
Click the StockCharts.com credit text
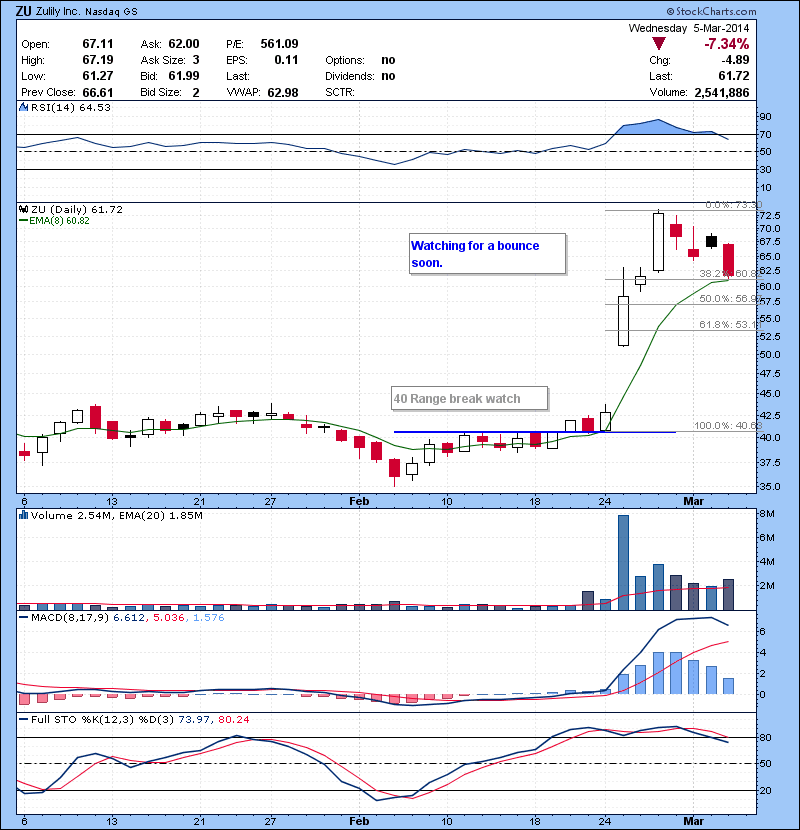[x=711, y=12]
